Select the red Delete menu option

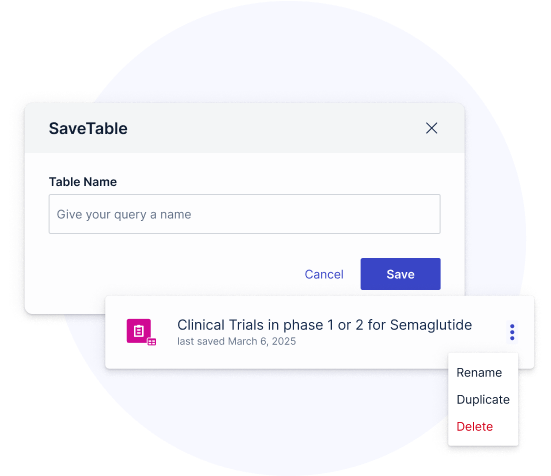pyautogui.click(x=474, y=426)
